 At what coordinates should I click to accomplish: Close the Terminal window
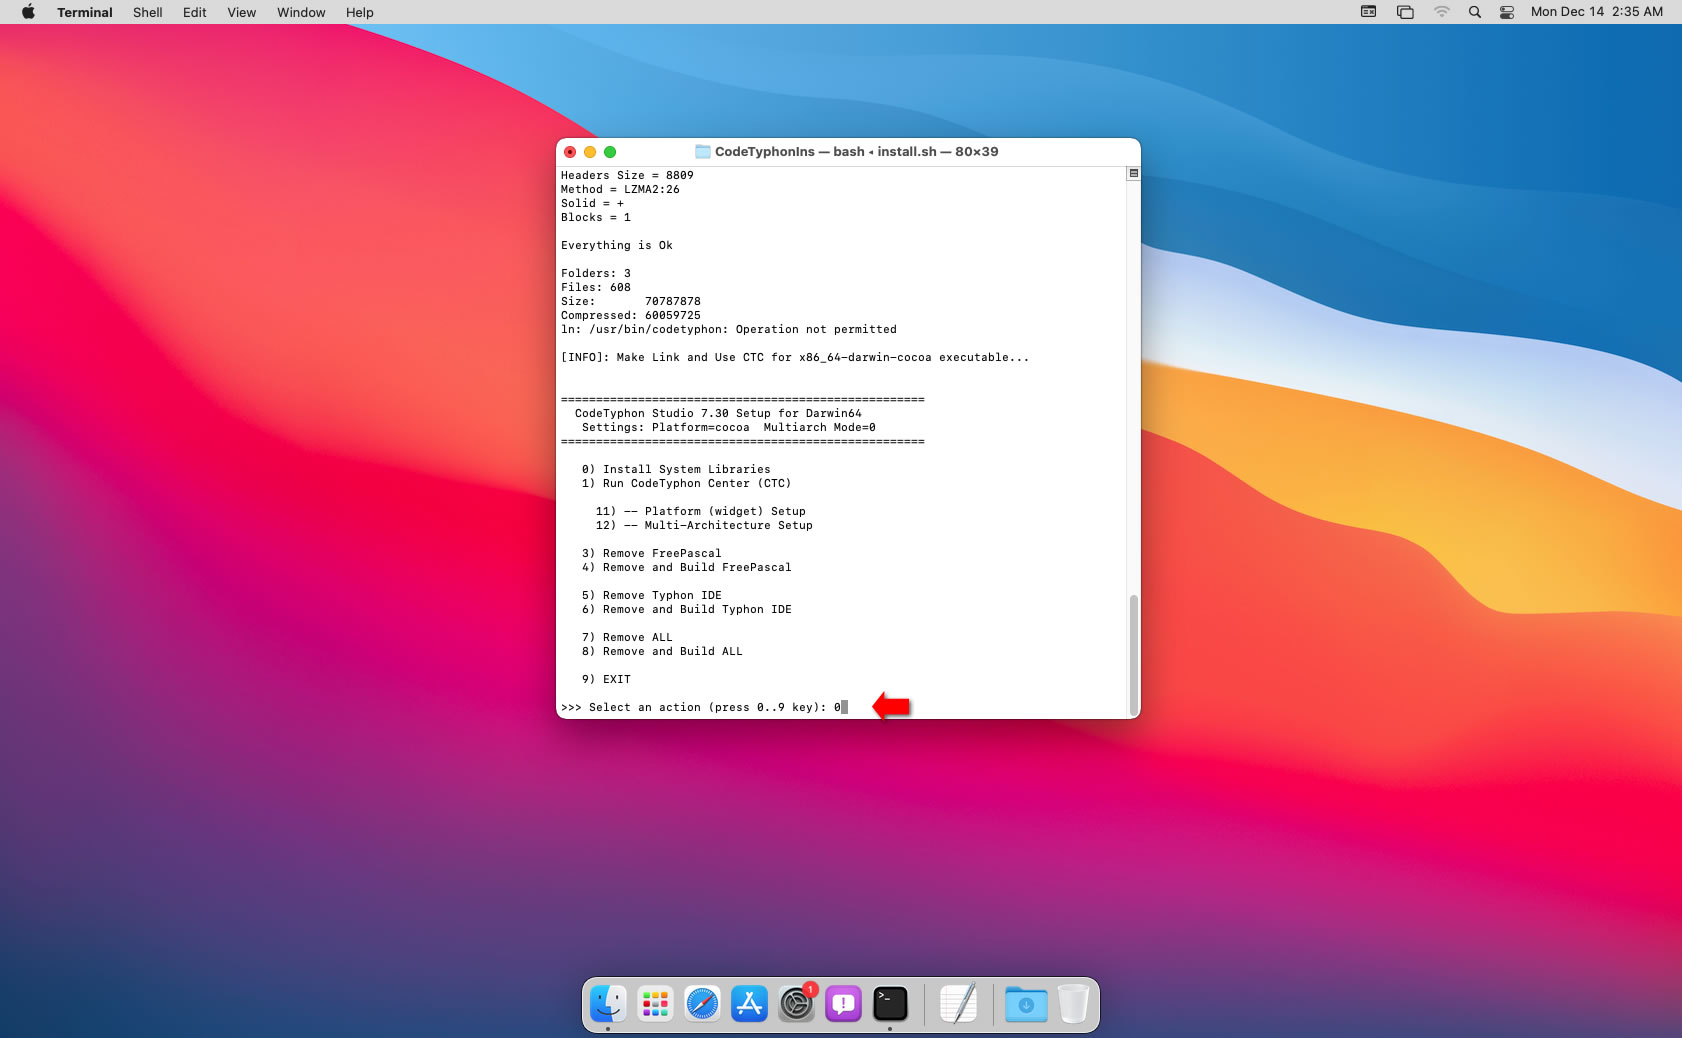(x=570, y=152)
